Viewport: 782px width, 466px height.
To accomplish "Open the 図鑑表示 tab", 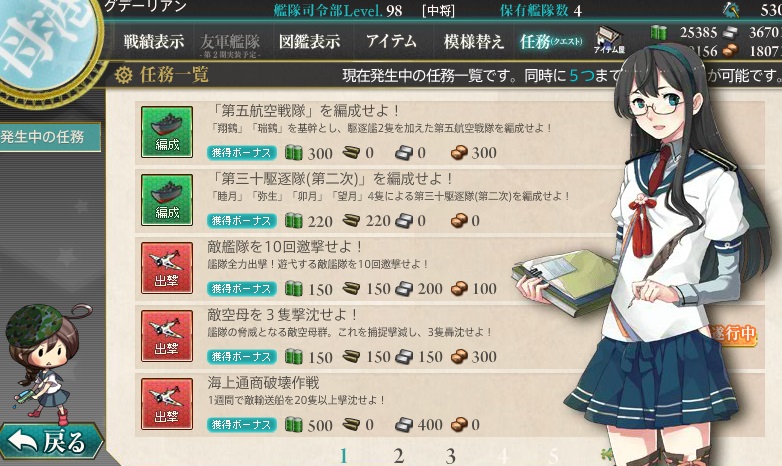I will click(x=309, y=41).
